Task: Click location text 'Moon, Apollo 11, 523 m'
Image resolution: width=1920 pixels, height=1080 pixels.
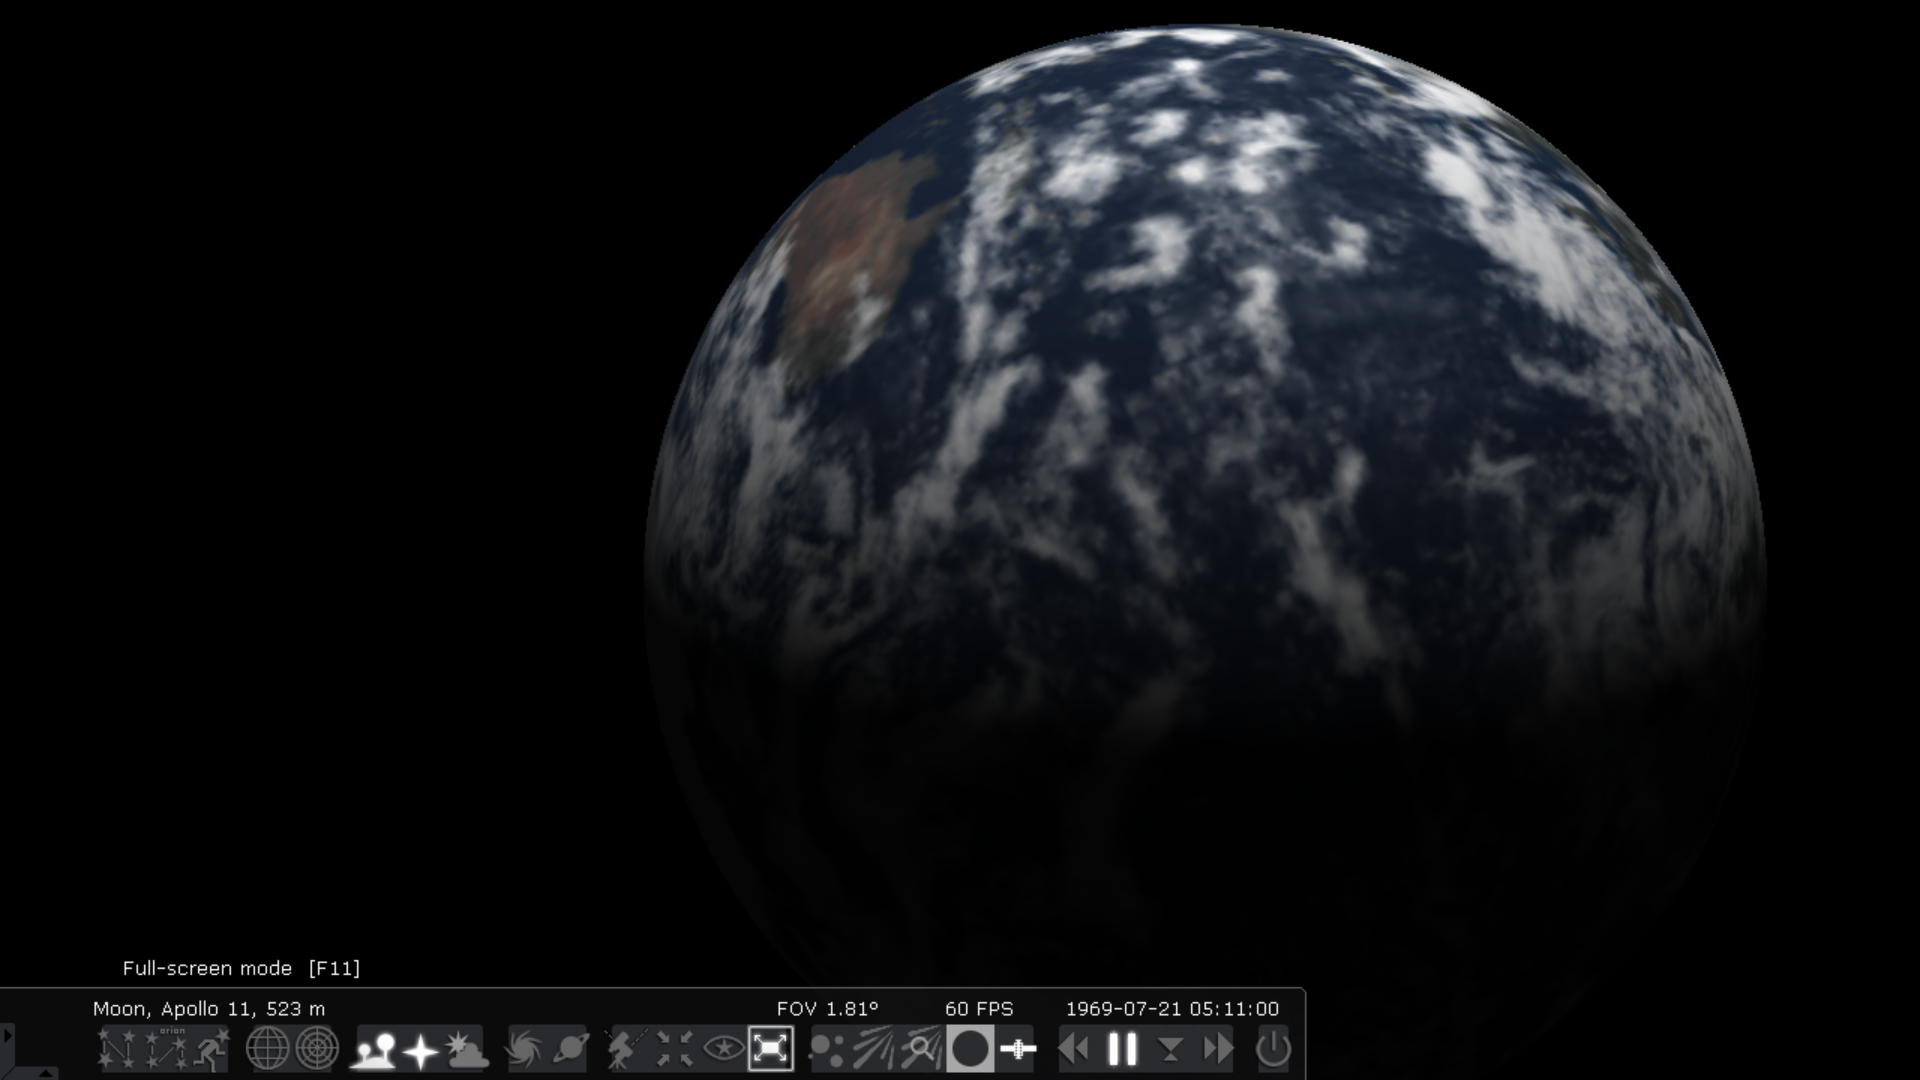Action: tap(209, 1009)
